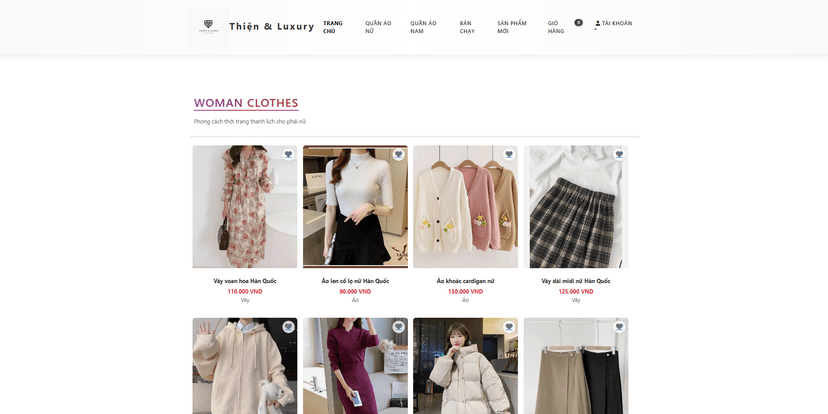Click subtitle Phong cách thời trang thanh lịch
This screenshot has height=414, width=828.
click(x=250, y=121)
